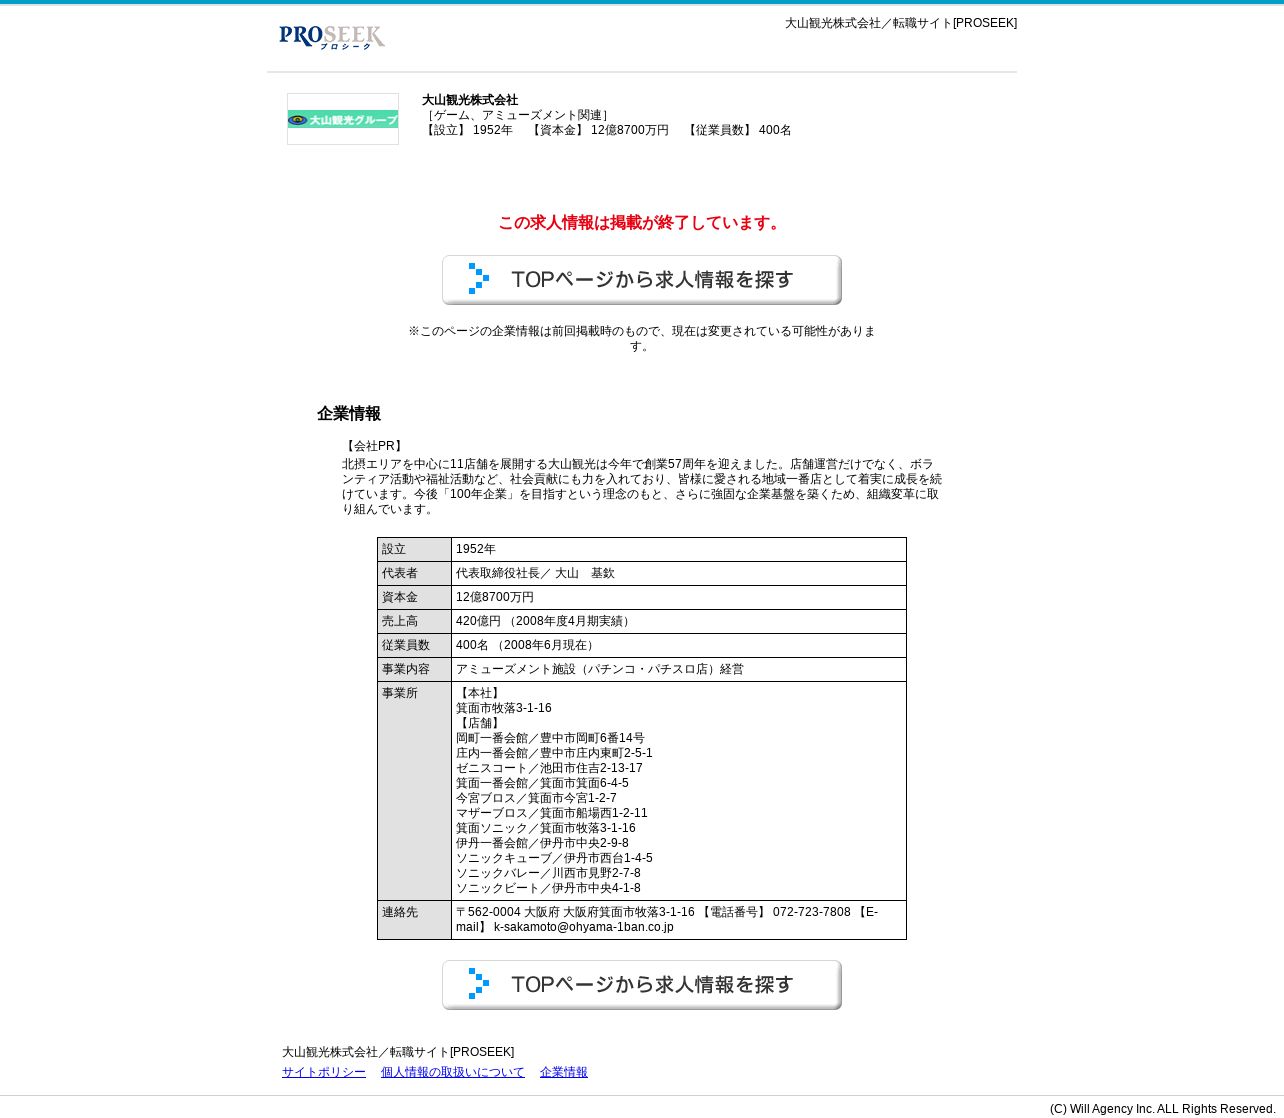Click the 今宮プロス store line
This screenshot has height=1118, width=1284.
pos(536,798)
